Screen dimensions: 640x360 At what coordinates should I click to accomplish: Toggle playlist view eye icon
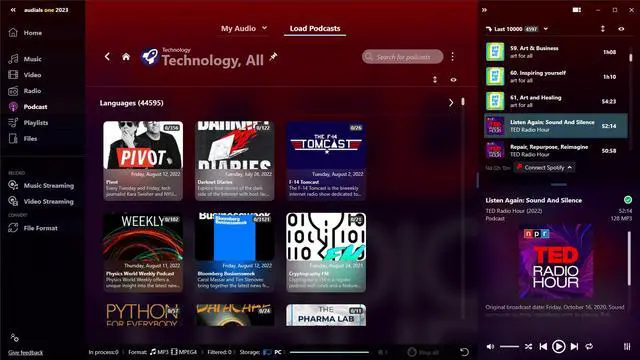pos(621,29)
